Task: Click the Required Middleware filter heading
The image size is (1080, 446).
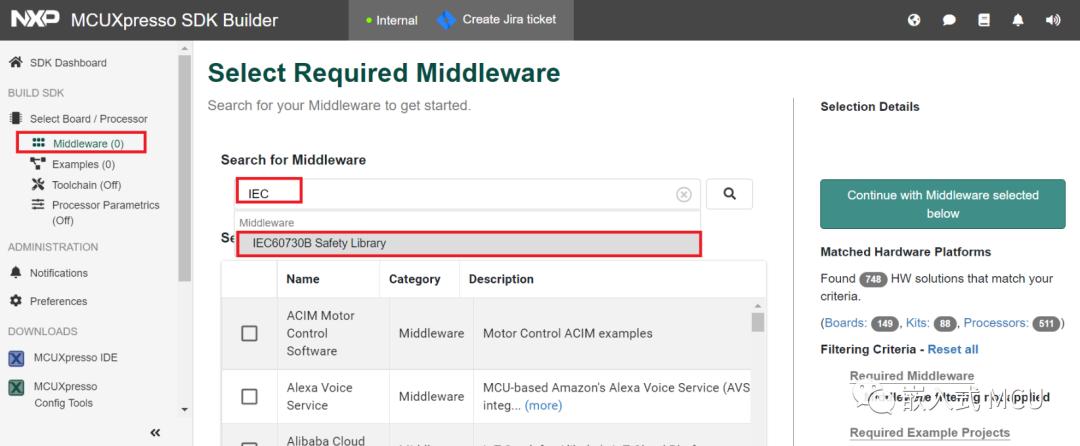Action: click(x=912, y=376)
